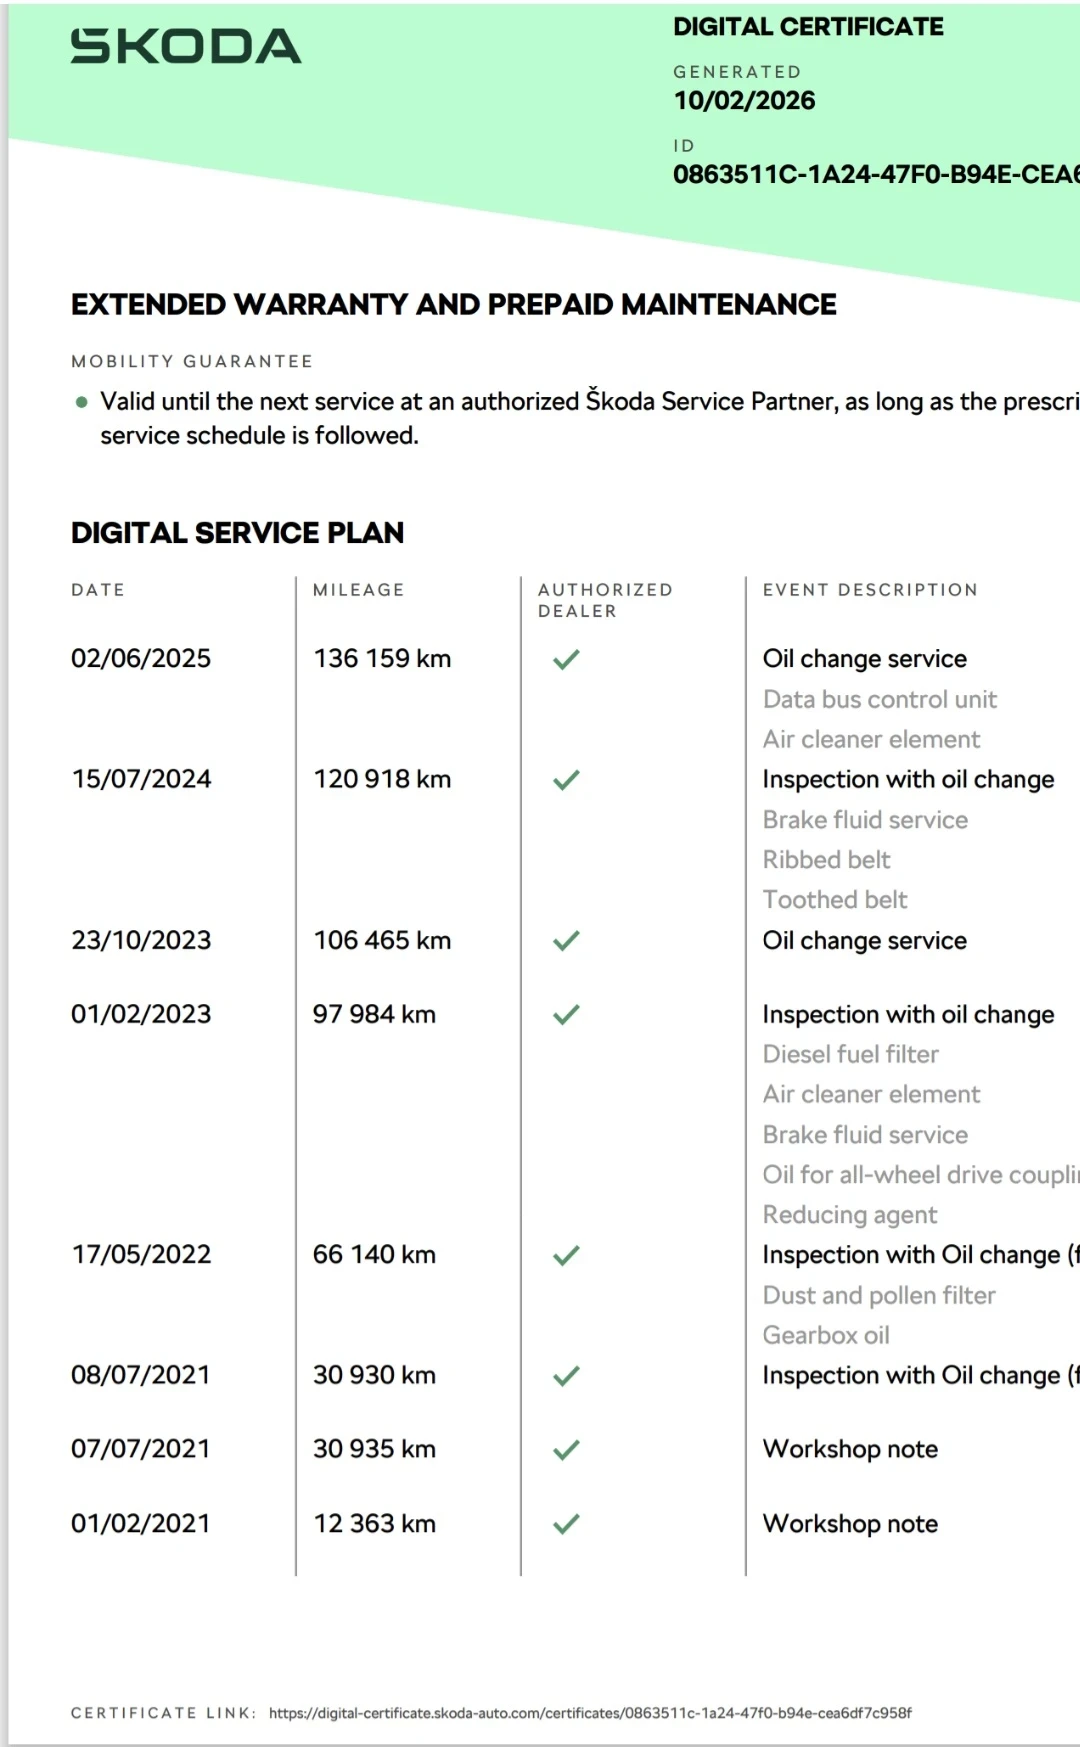Select the Event Description column header
Screen dimensions: 1080x1747
point(870,590)
